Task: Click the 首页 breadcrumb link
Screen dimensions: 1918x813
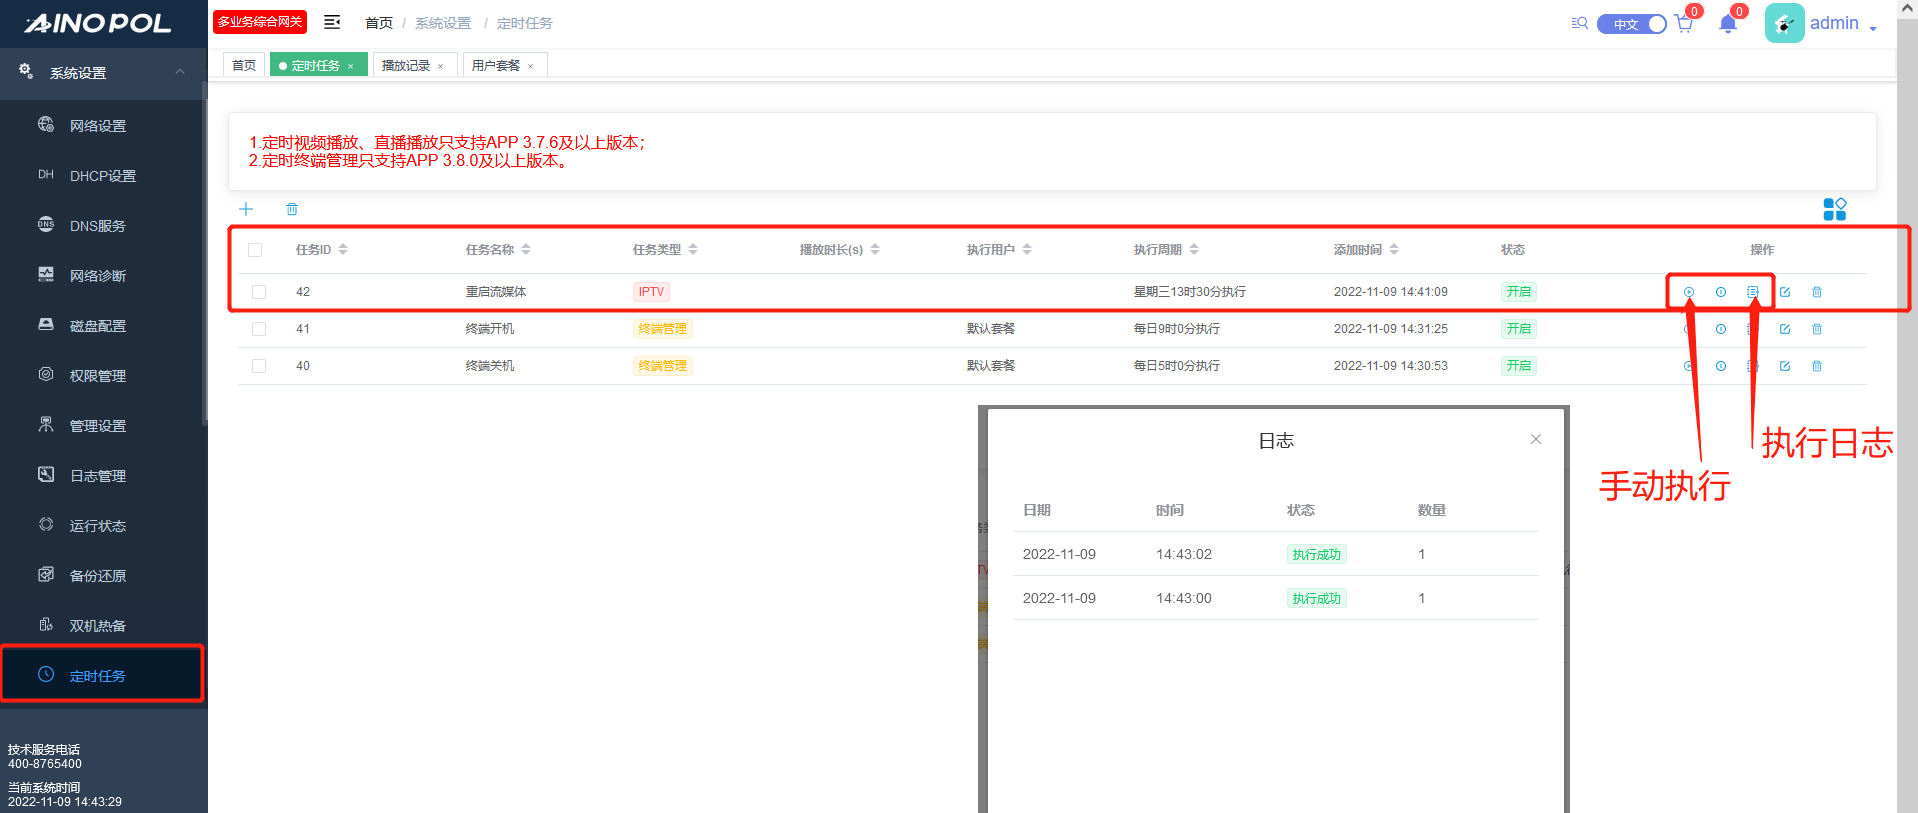Action: click(379, 23)
